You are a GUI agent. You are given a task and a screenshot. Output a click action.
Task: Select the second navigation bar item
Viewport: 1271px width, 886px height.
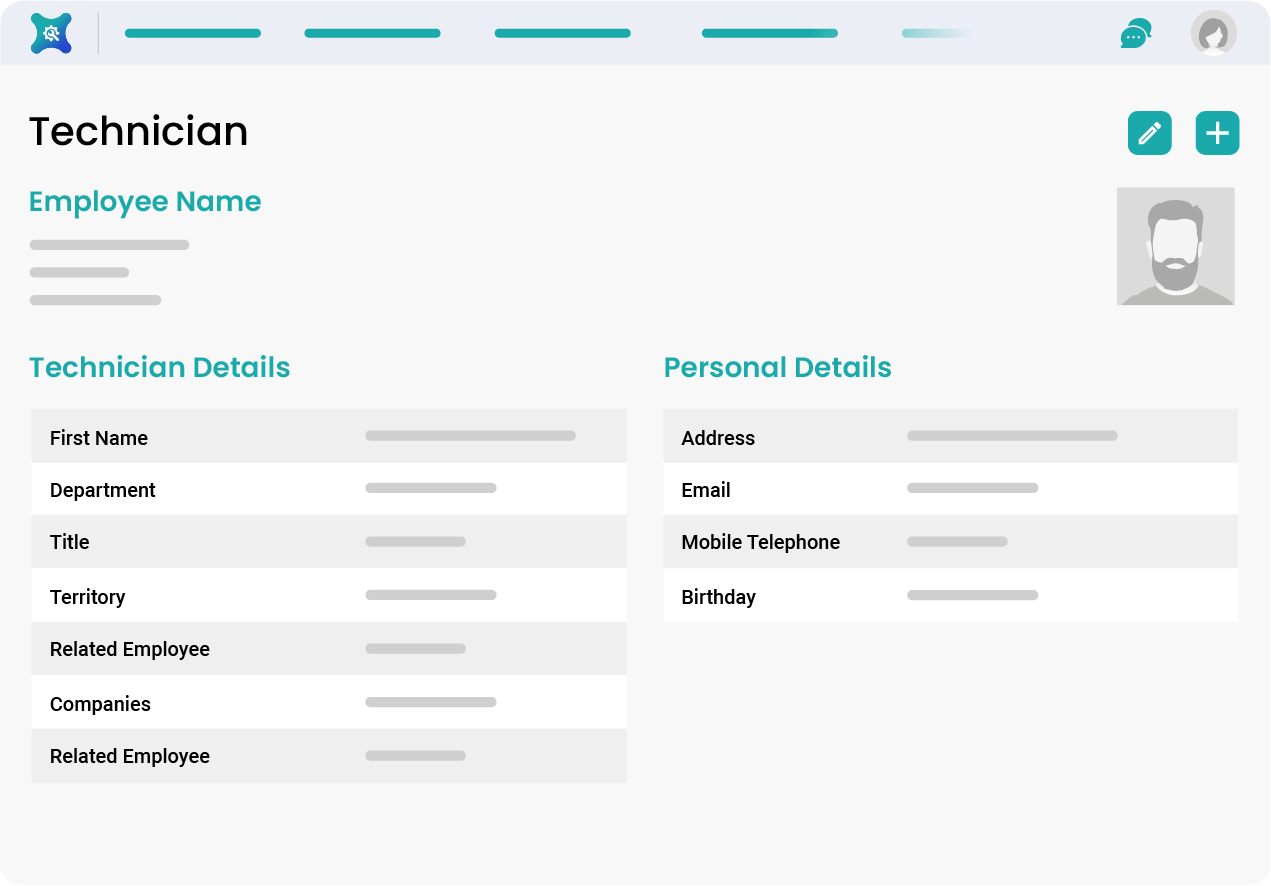[x=372, y=32]
